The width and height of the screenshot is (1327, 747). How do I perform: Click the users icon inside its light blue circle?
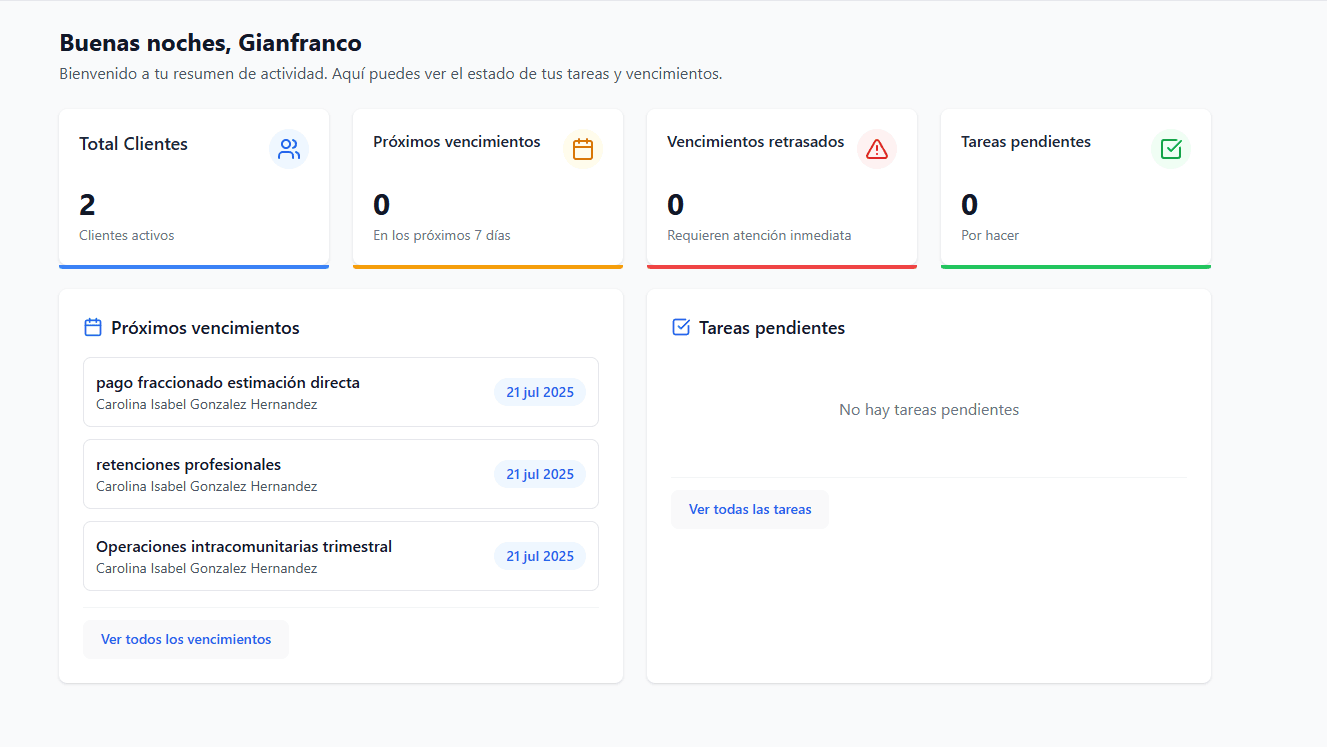pos(289,150)
